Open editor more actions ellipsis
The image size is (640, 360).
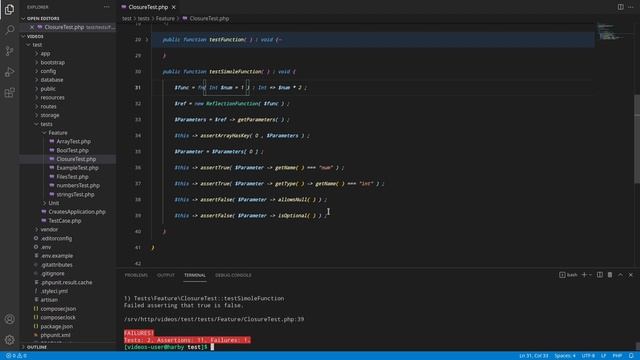[x=631, y=7]
